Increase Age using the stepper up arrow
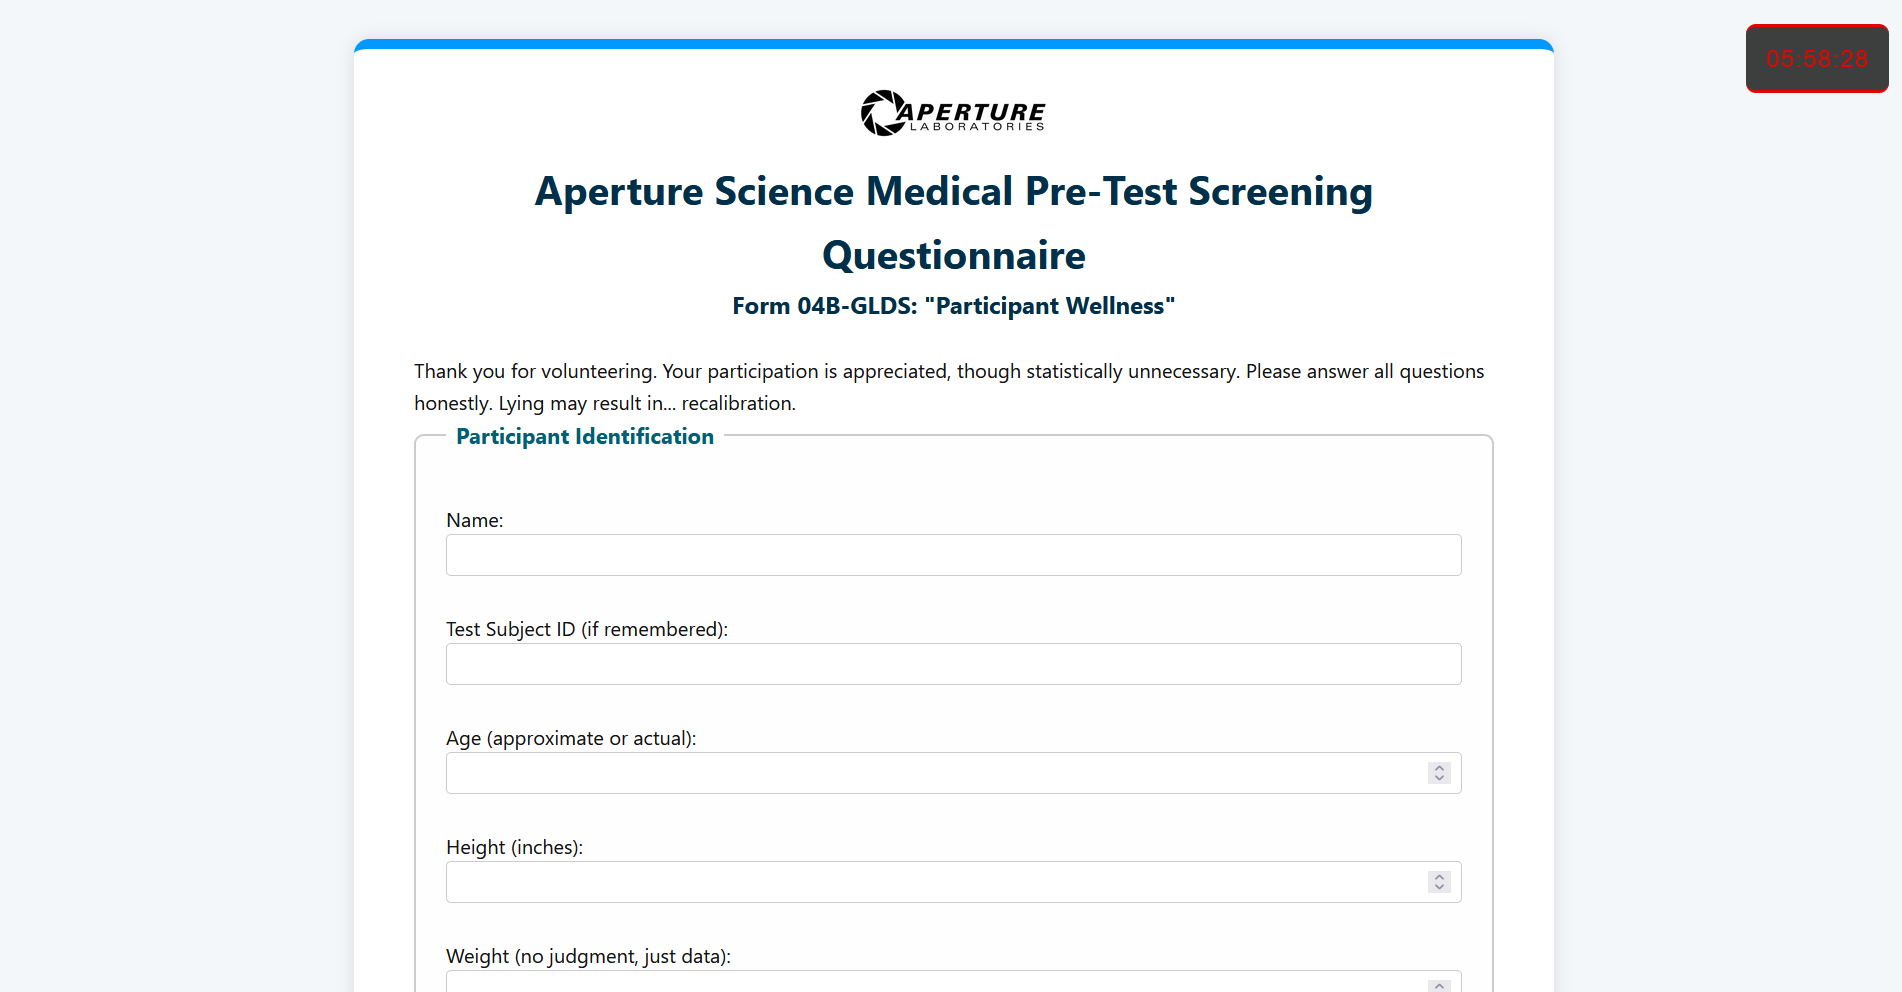The width and height of the screenshot is (1902, 992). pyautogui.click(x=1439, y=767)
